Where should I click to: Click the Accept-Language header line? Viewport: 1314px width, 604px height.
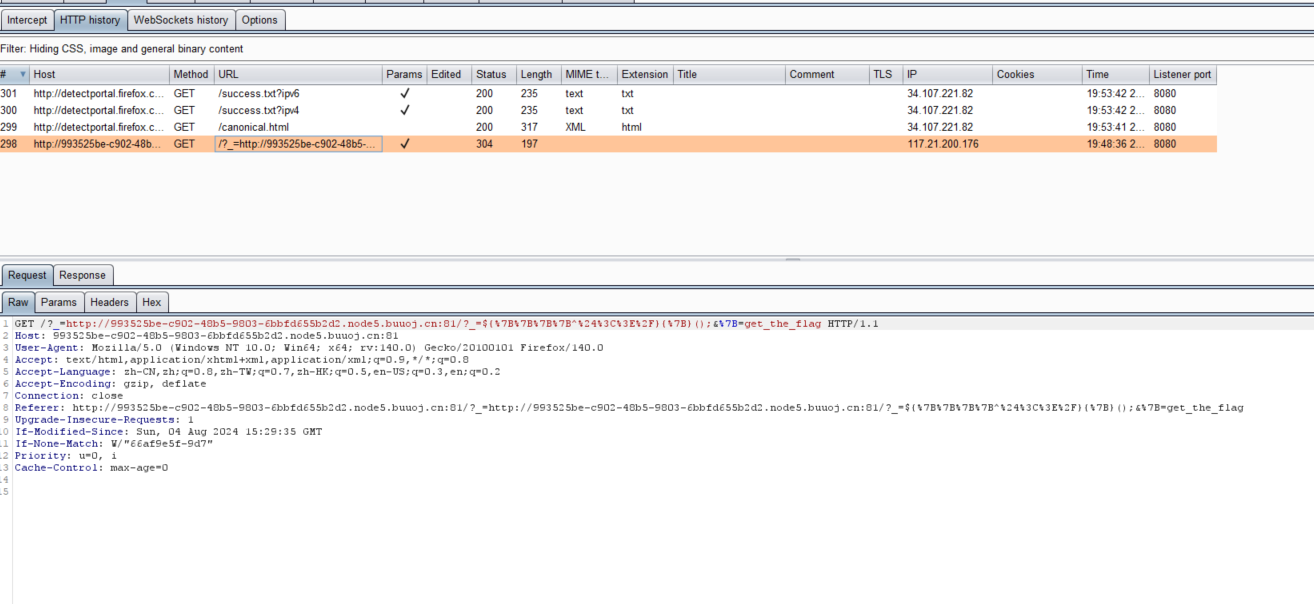(258, 372)
